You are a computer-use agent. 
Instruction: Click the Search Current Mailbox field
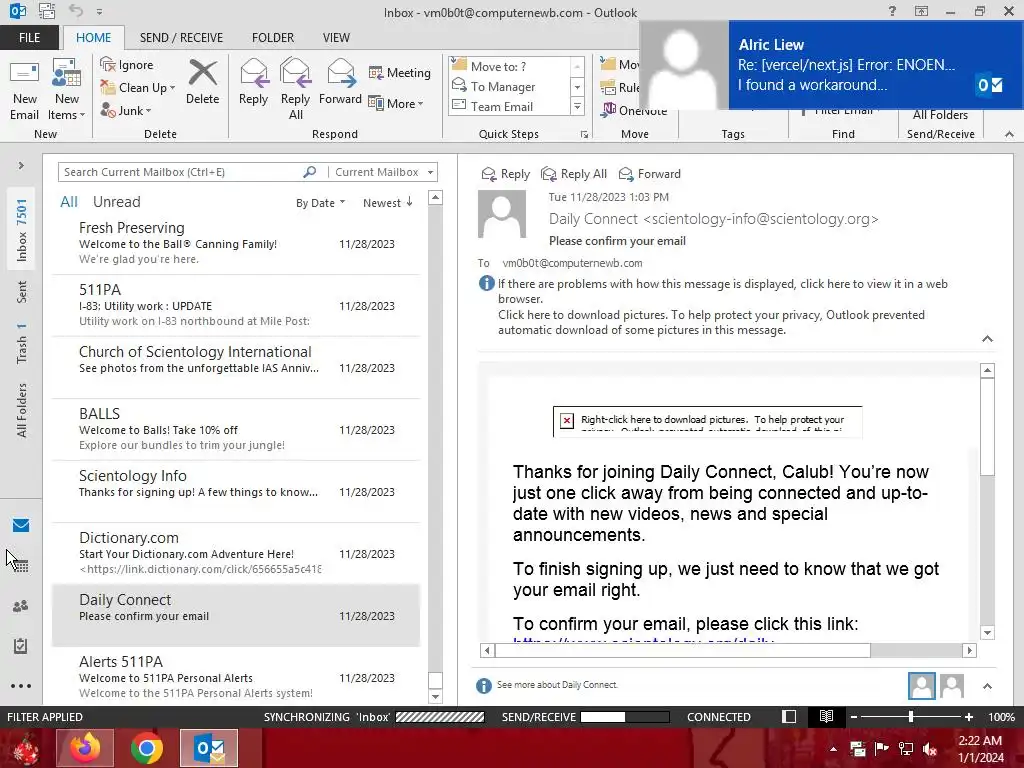tap(180, 172)
